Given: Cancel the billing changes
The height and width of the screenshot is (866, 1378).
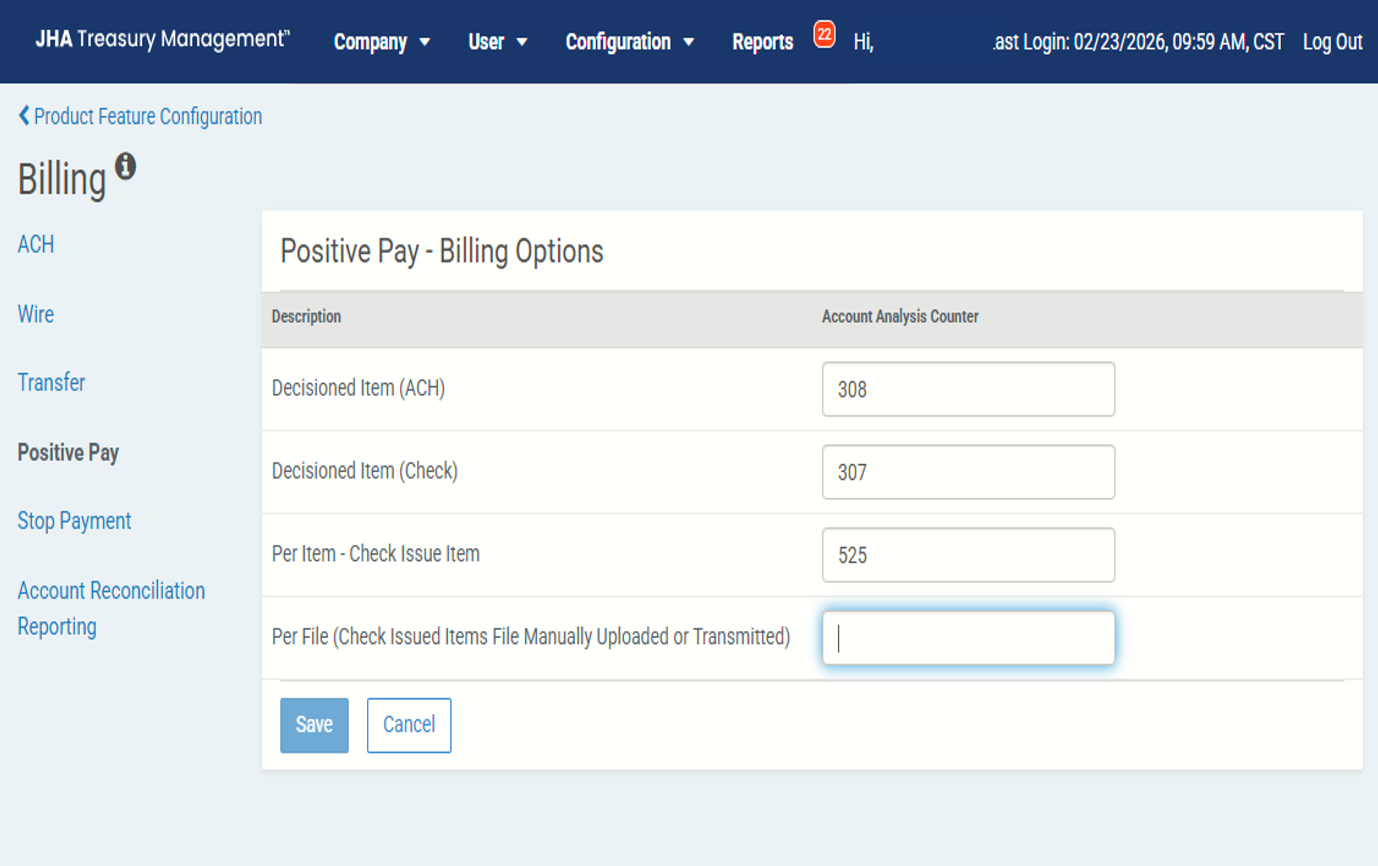Looking at the screenshot, I should tap(408, 725).
